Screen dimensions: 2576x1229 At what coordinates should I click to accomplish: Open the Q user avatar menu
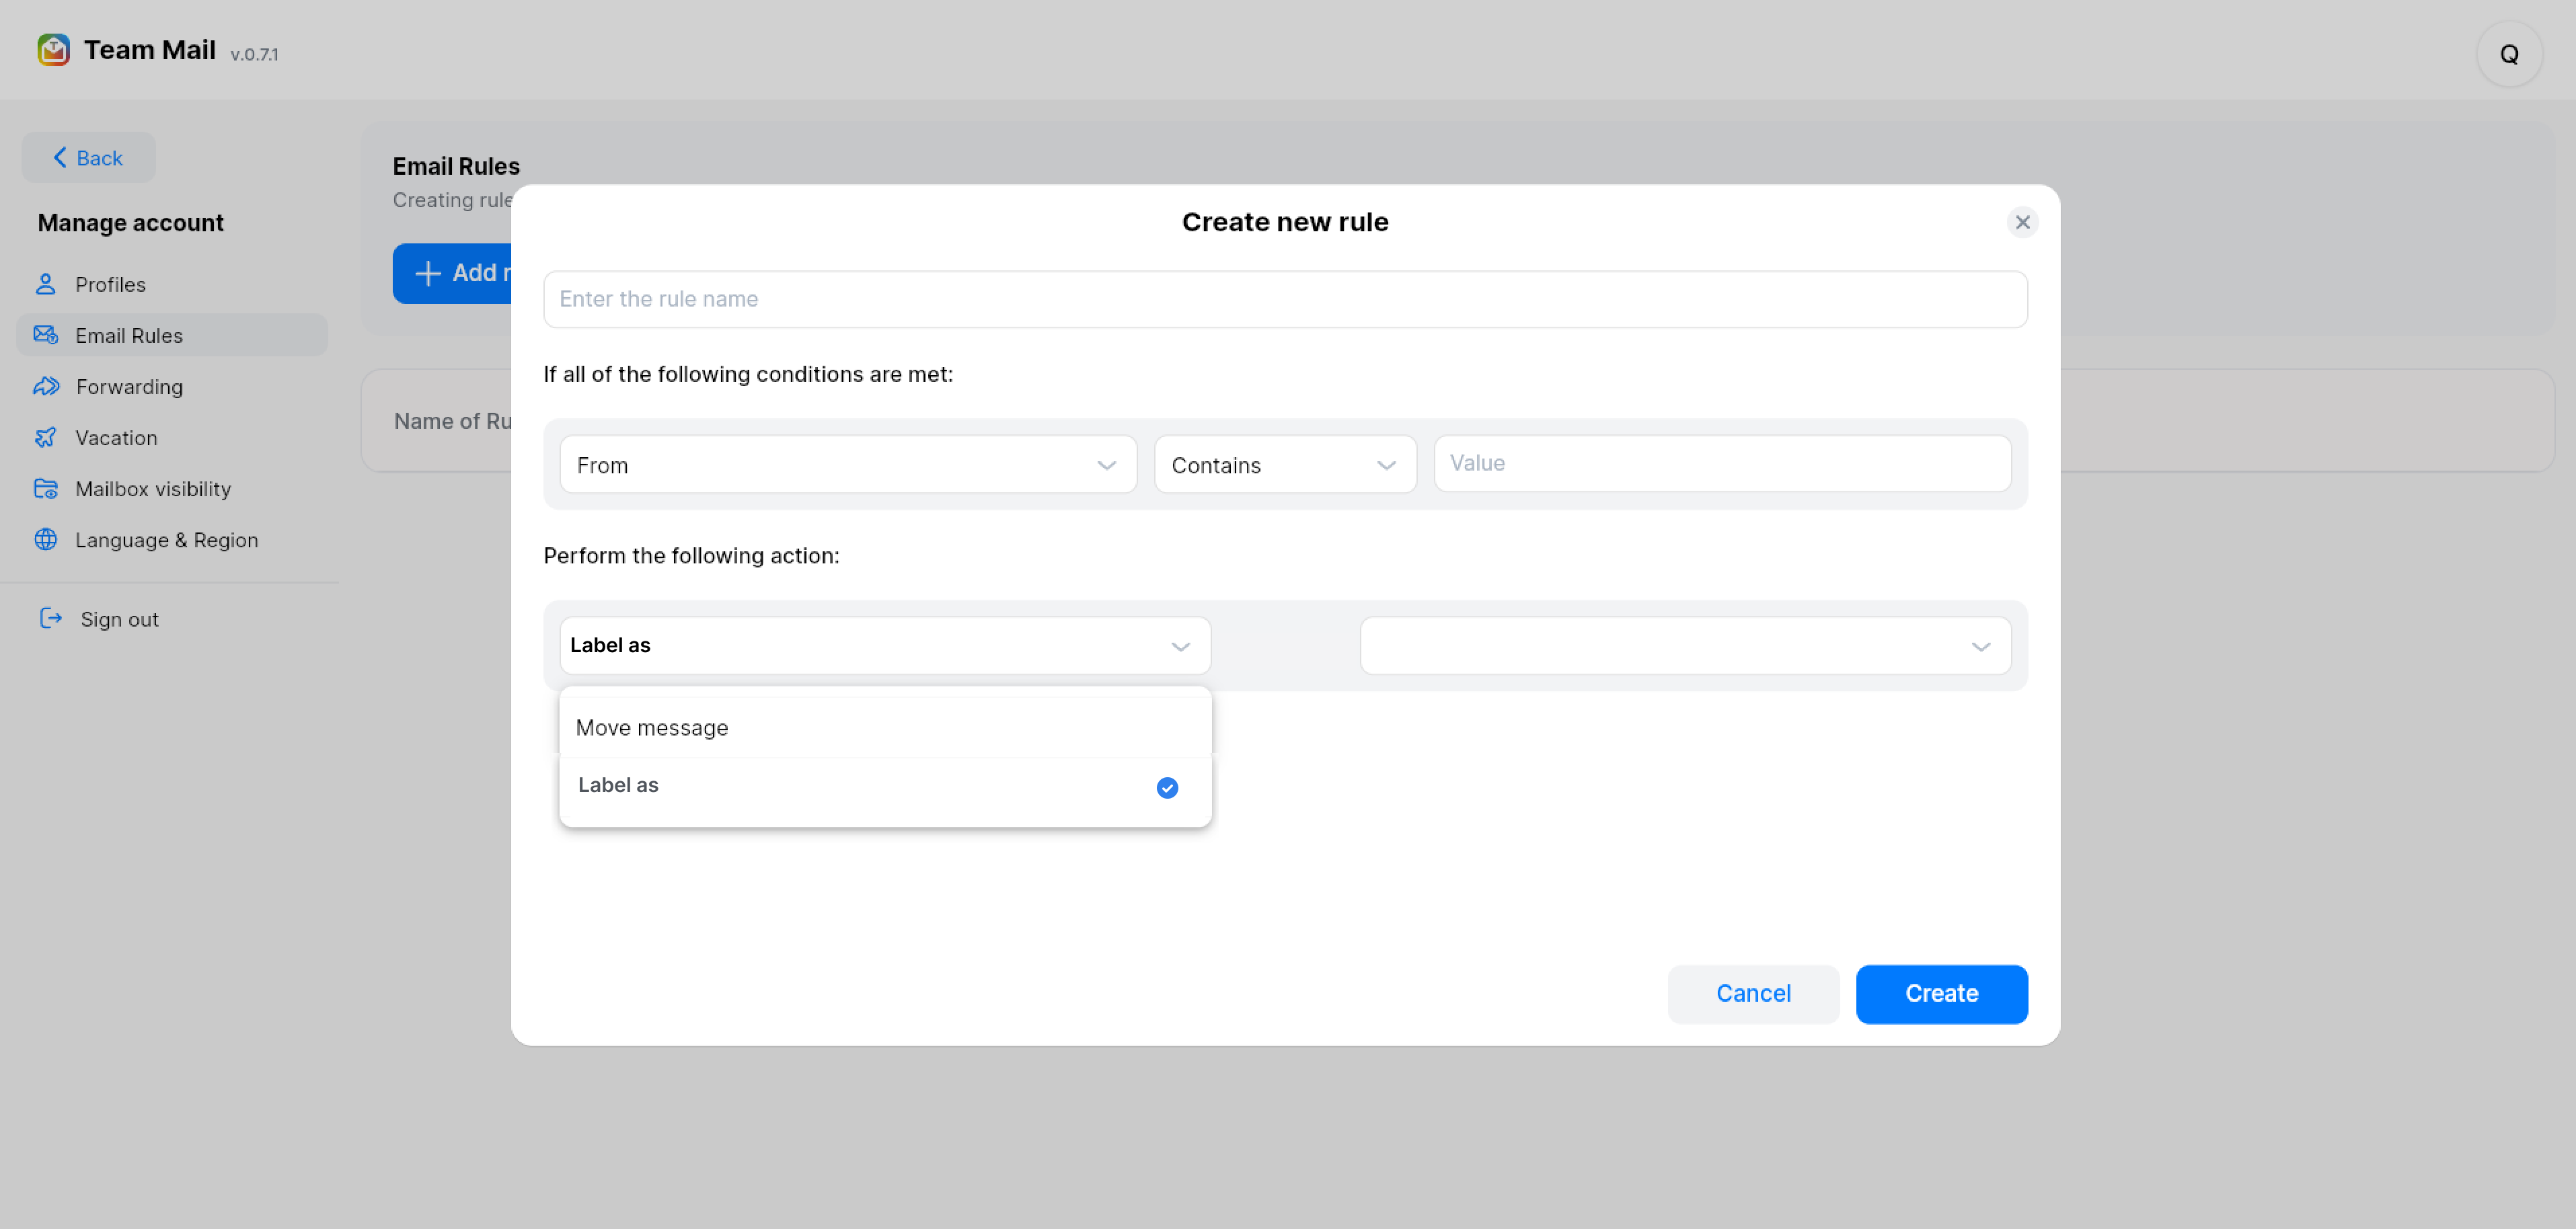tap(2509, 54)
